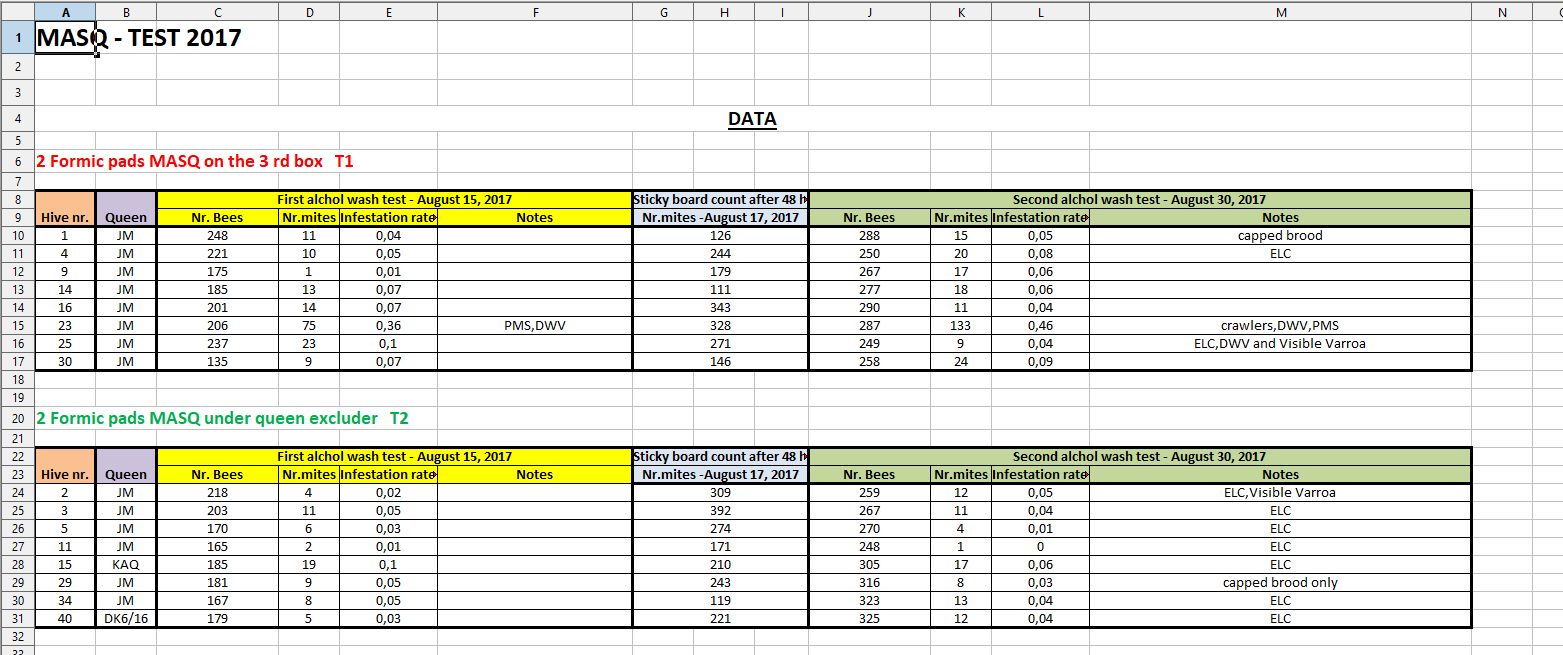Click Second alchol wash test header in T2
The height and width of the screenshot is (655, 1563).
coord(1140,456)
